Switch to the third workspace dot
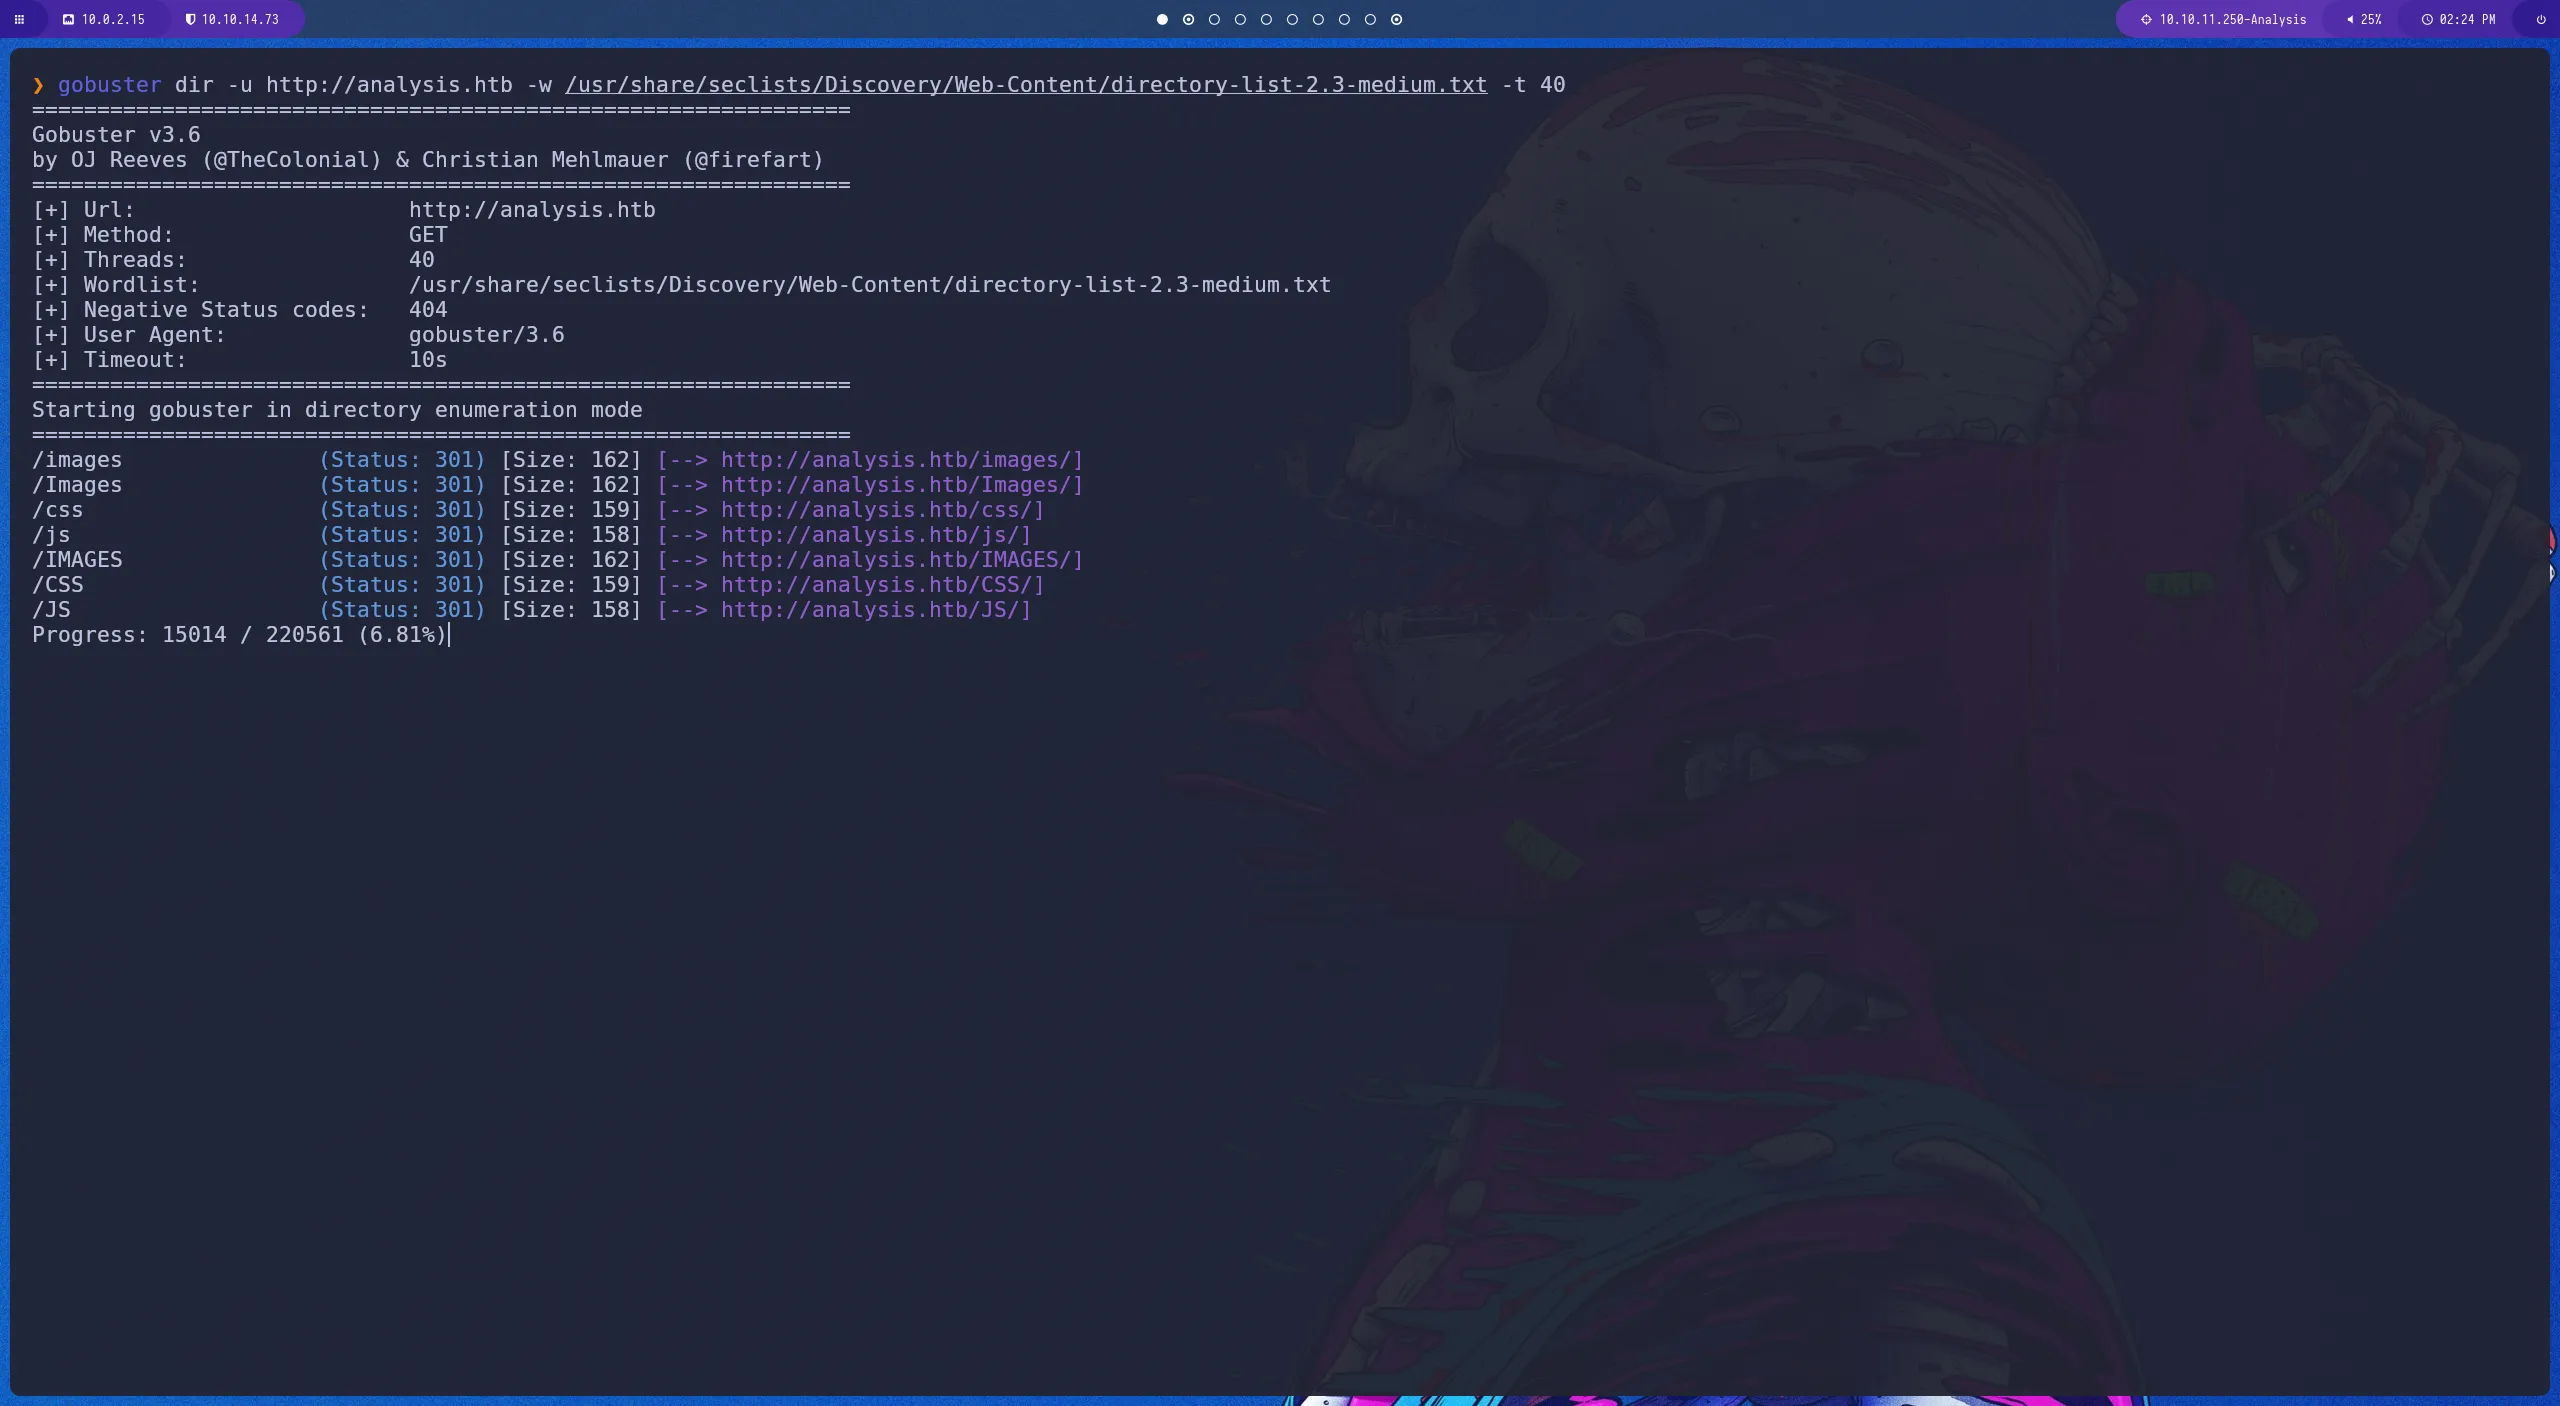Screen dimensions: 2560x1406 tap(1213, 19)
